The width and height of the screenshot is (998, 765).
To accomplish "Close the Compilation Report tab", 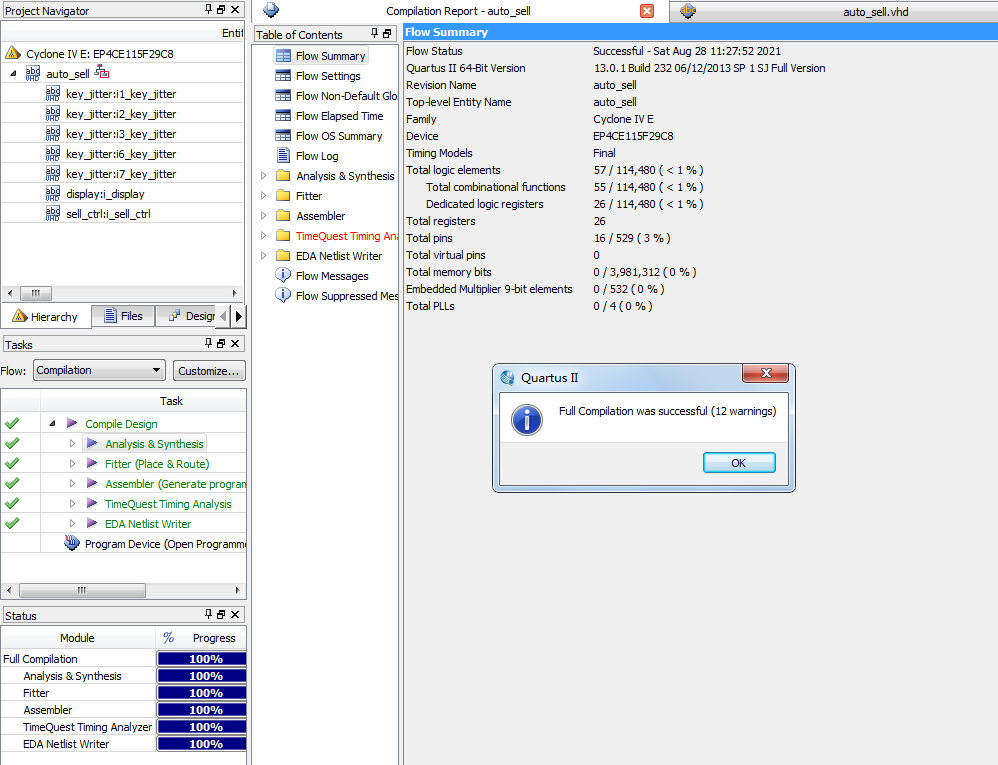I will (x=647, y=11).
